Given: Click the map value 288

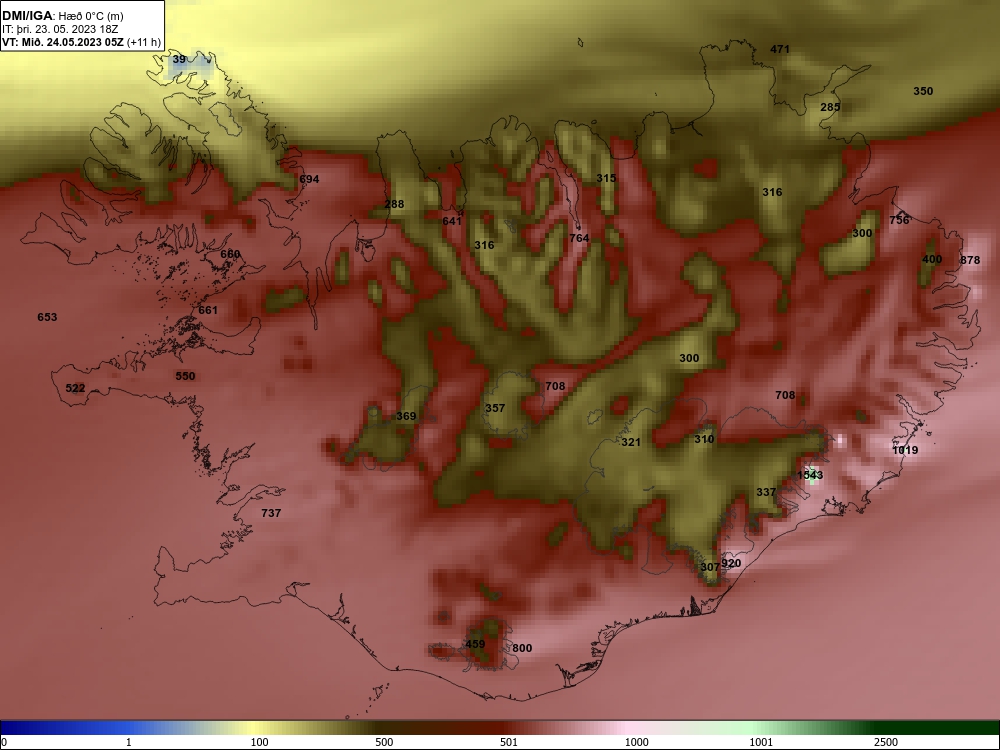Looking at the screenshot, I should (394, 205).
